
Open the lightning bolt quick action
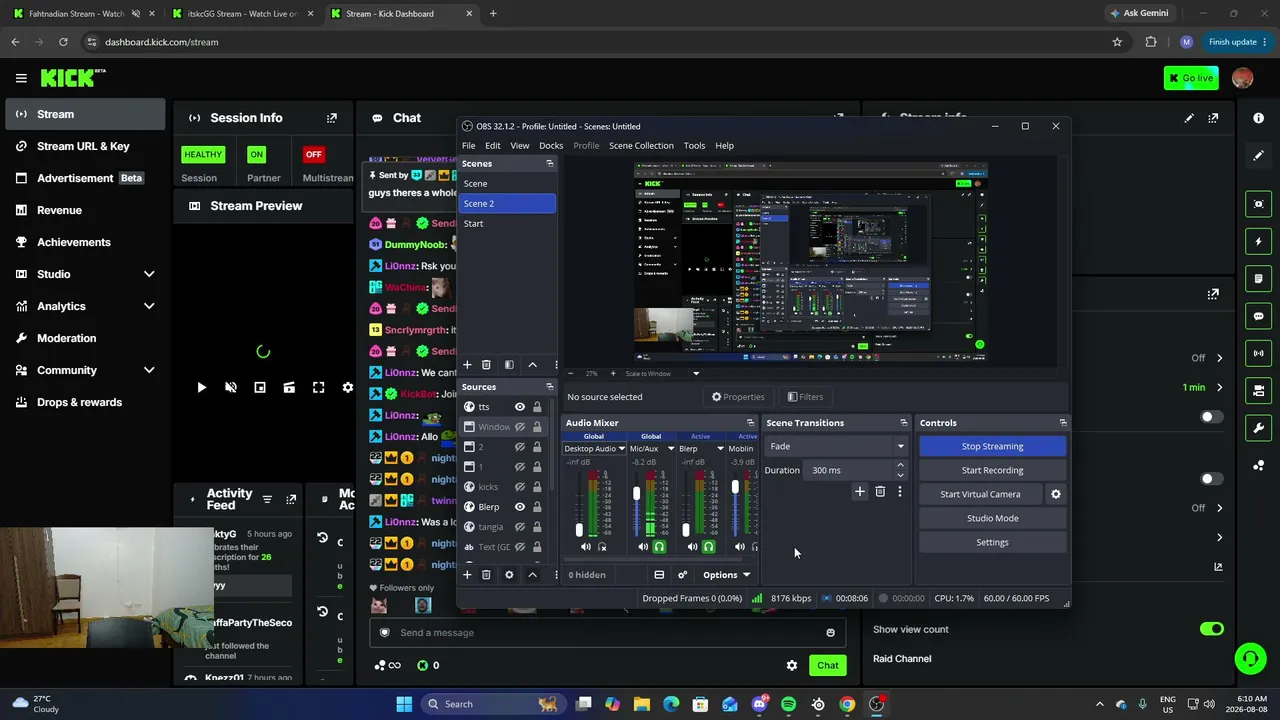(1259, 241)
